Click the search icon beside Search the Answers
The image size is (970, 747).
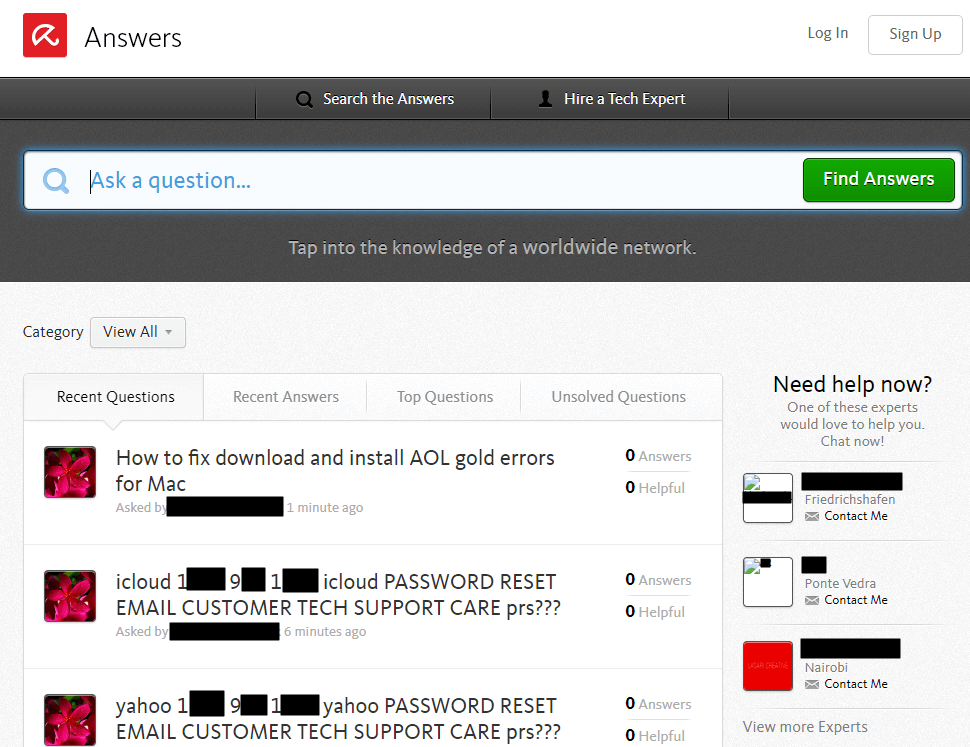coord(304,99)
